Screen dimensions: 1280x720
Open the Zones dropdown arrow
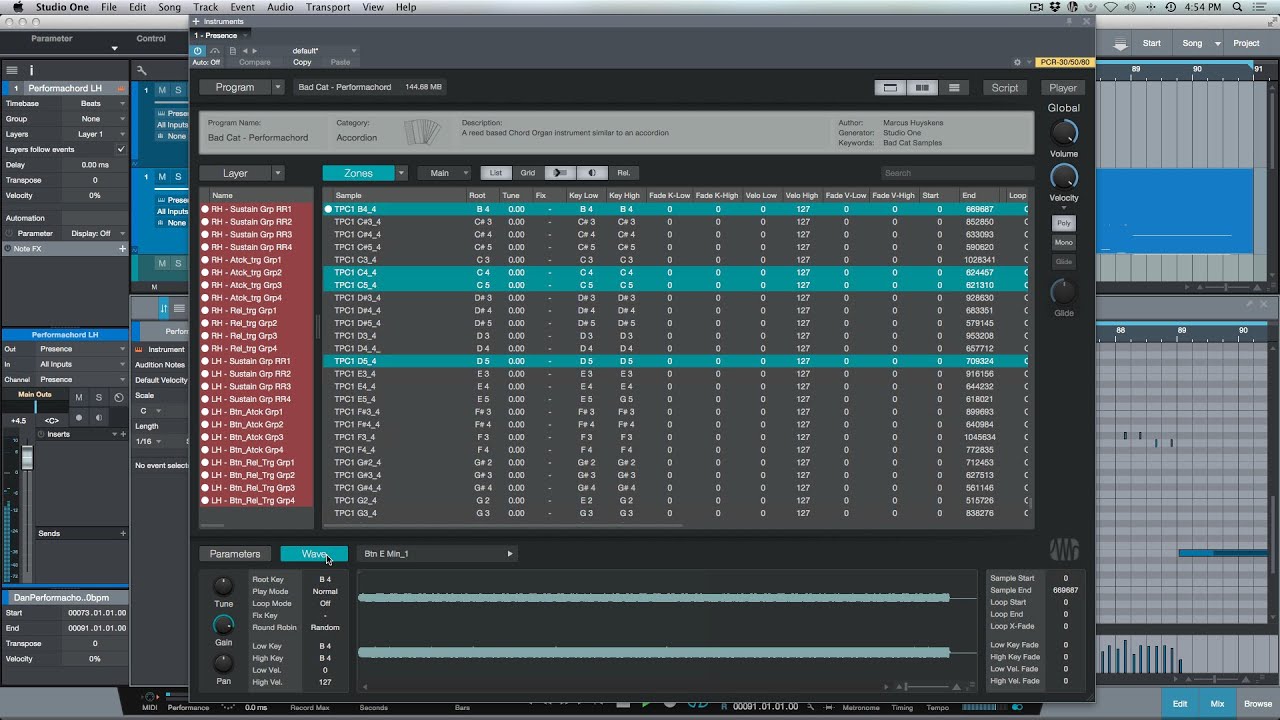[401, 173]
